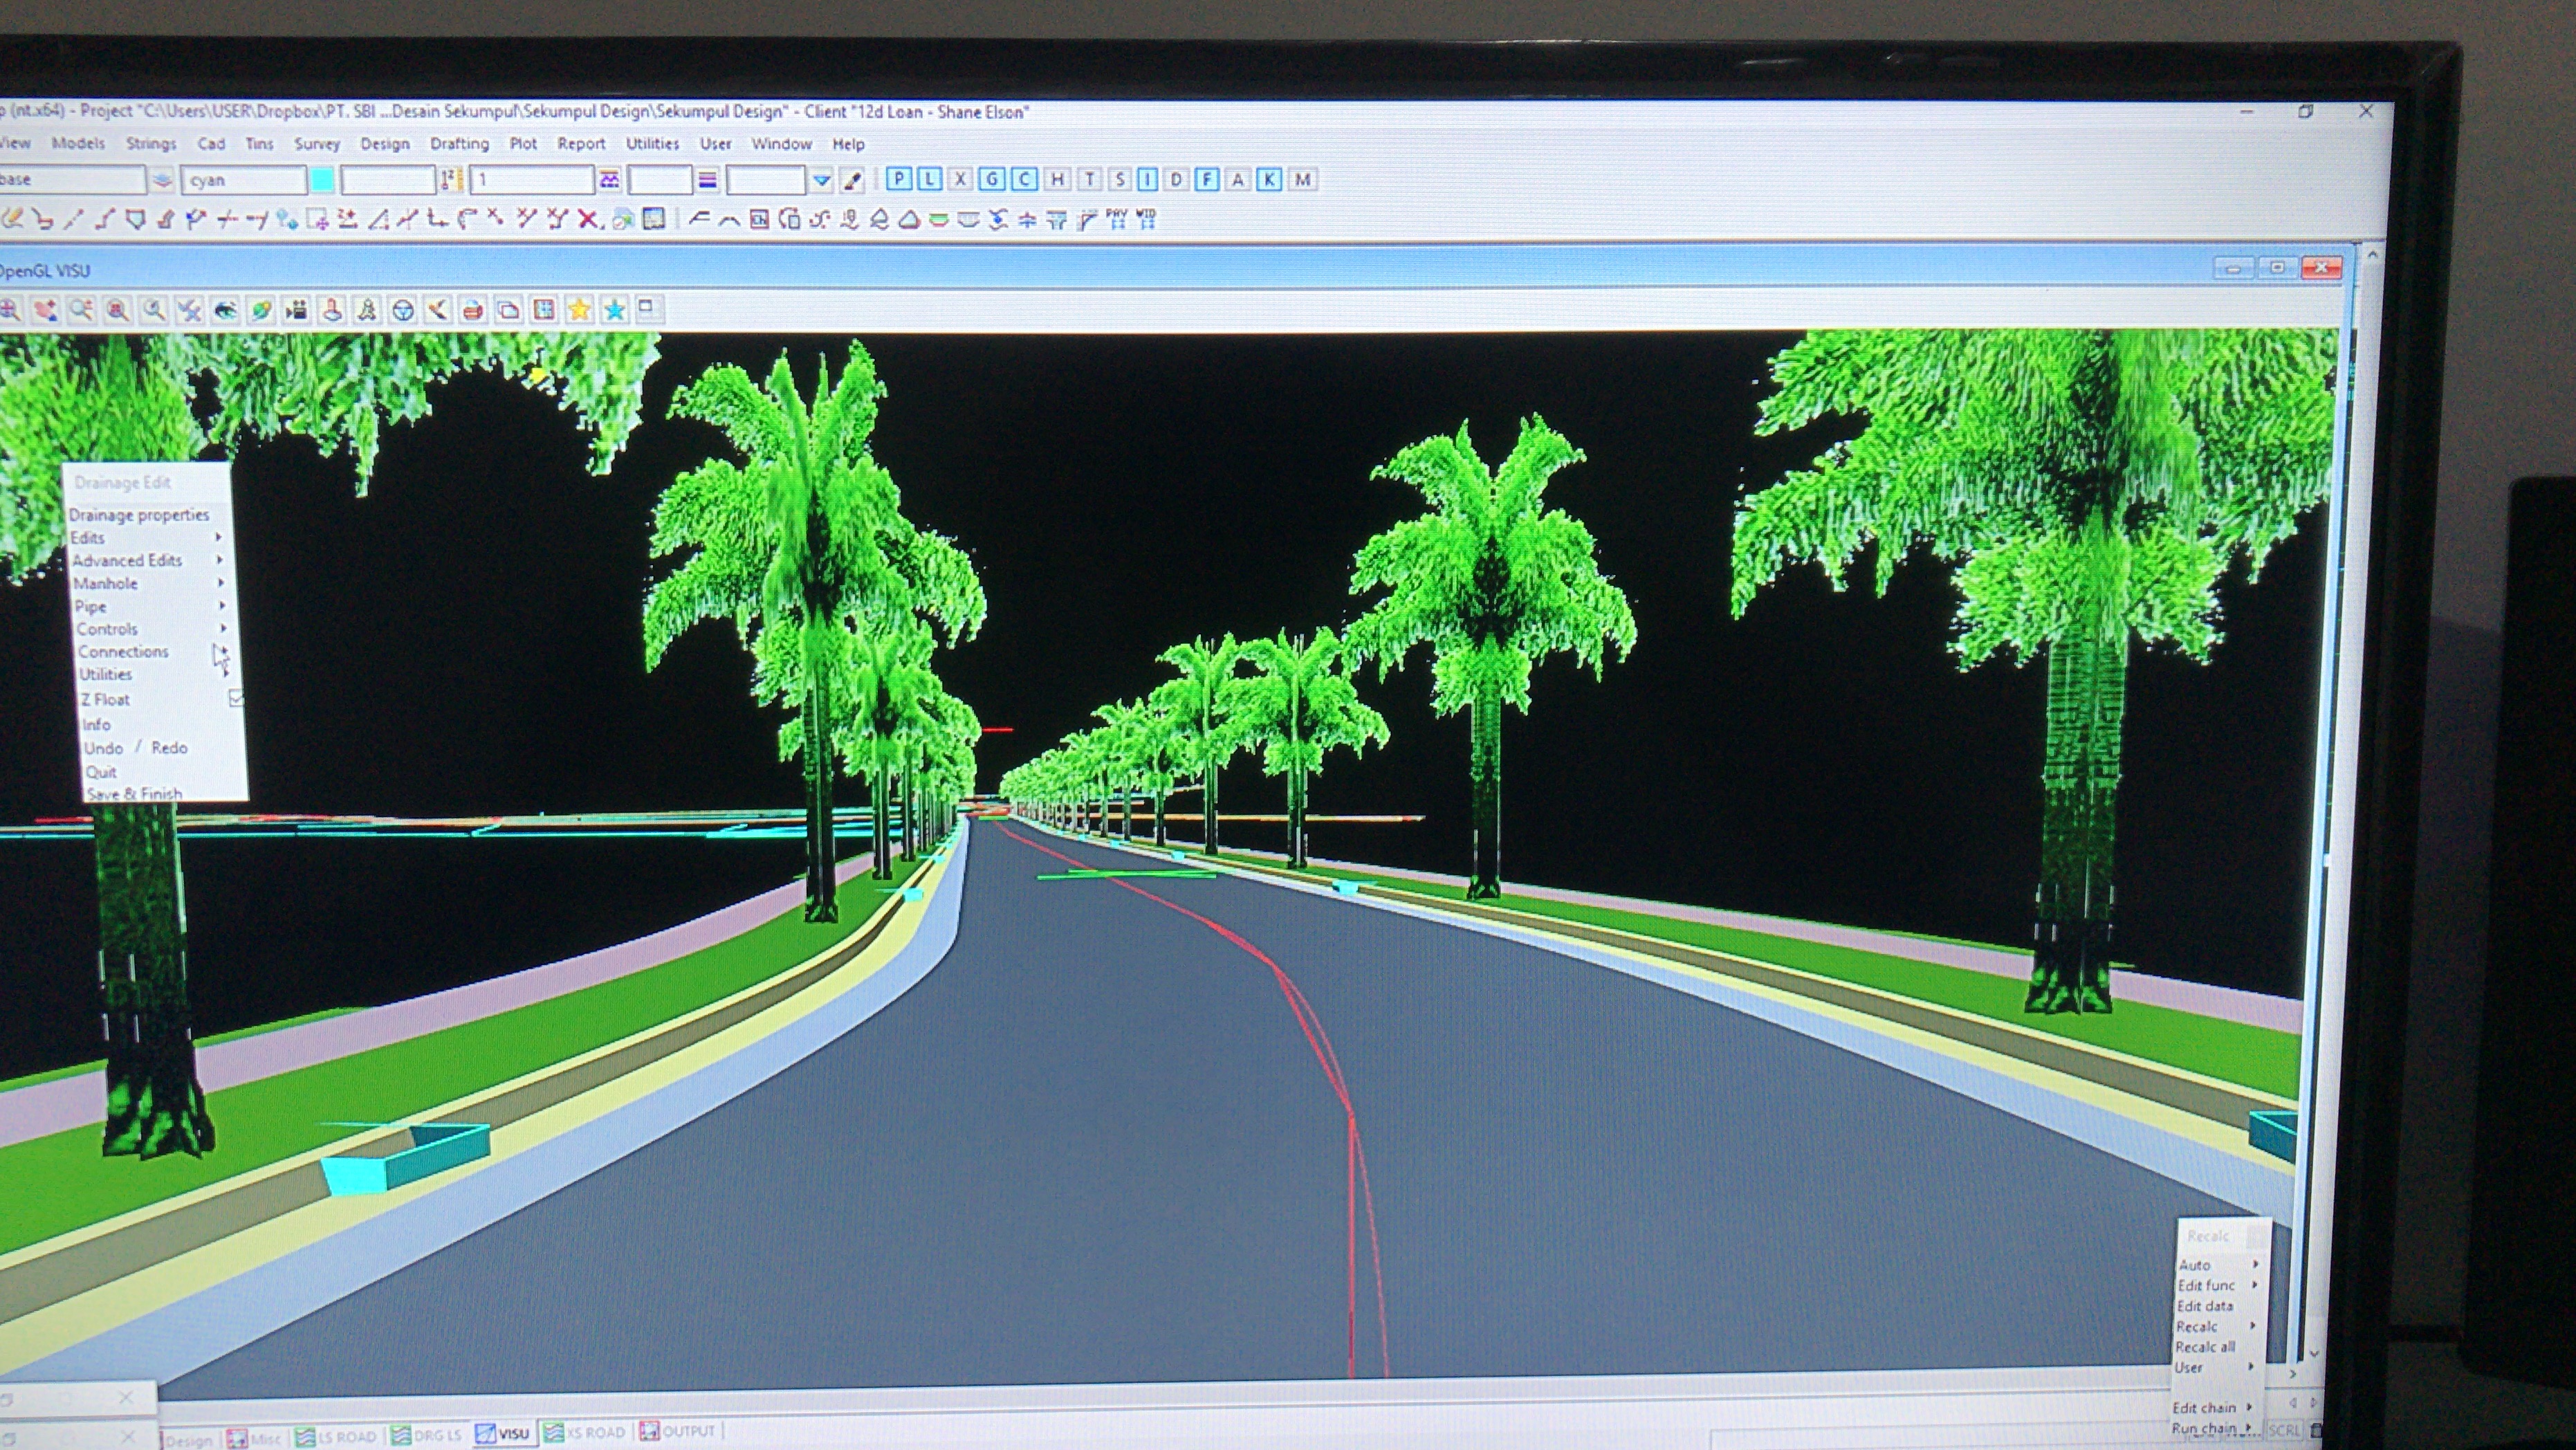Click the eye view icon in VISU toolbar
The height and width of the screenshot is (1450, 2576).
coord(225,311)
